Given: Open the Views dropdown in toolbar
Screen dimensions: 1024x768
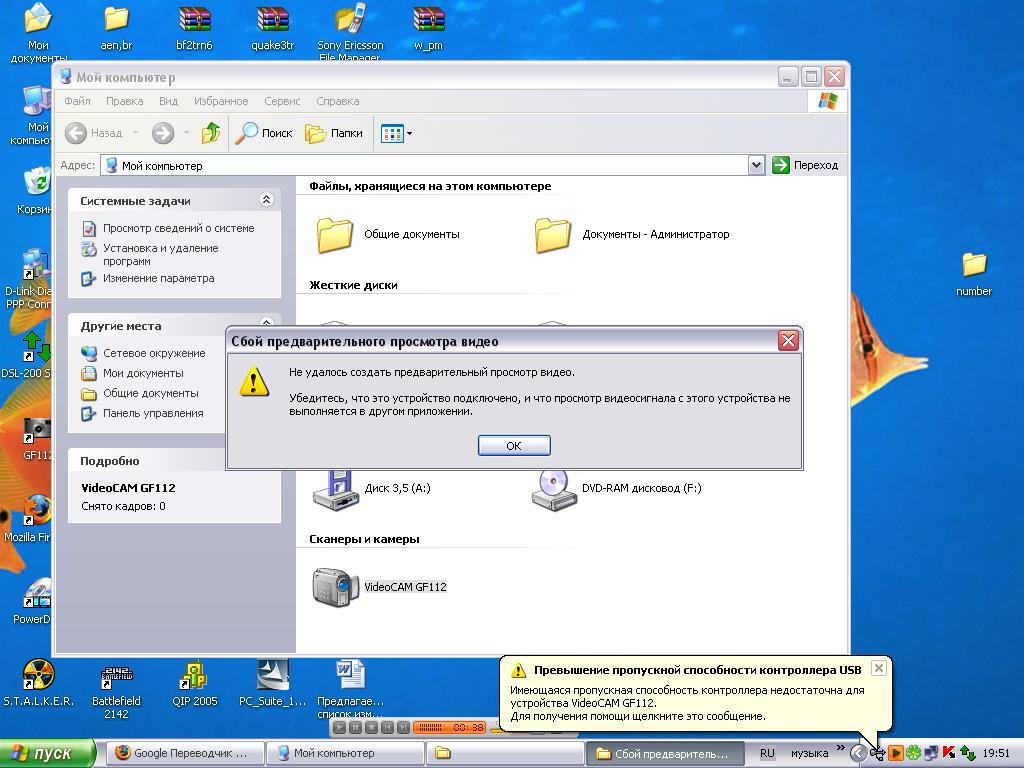Looking at the screenshot, I should point(397,133).
